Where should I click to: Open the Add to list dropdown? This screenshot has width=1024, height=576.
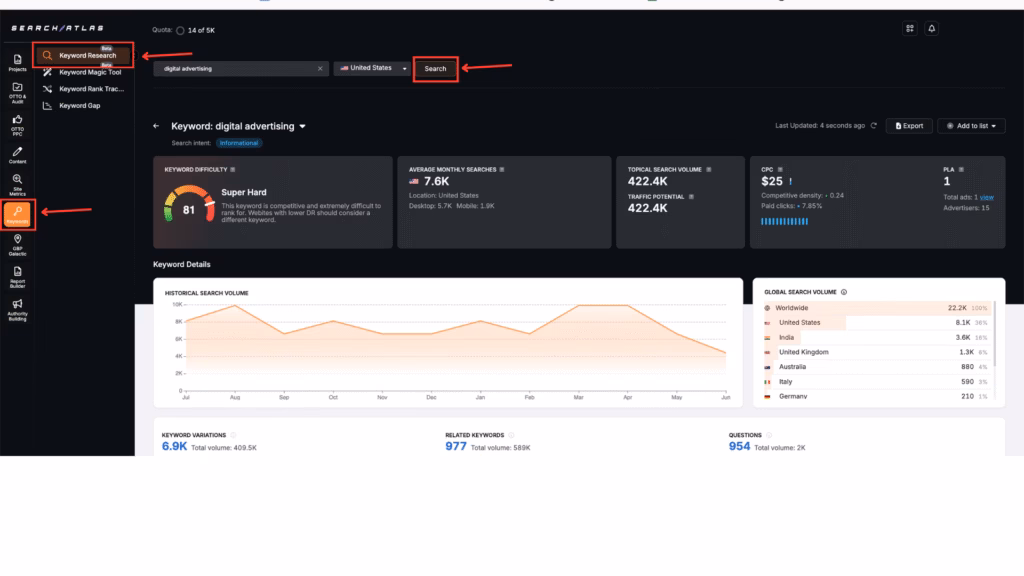pos(971,126)
